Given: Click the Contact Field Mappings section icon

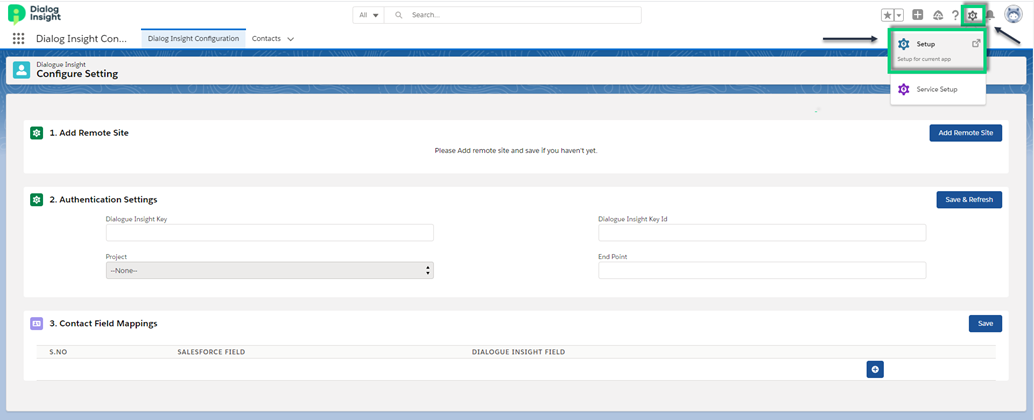Looking at the screenshot, I should coord(36,323).
